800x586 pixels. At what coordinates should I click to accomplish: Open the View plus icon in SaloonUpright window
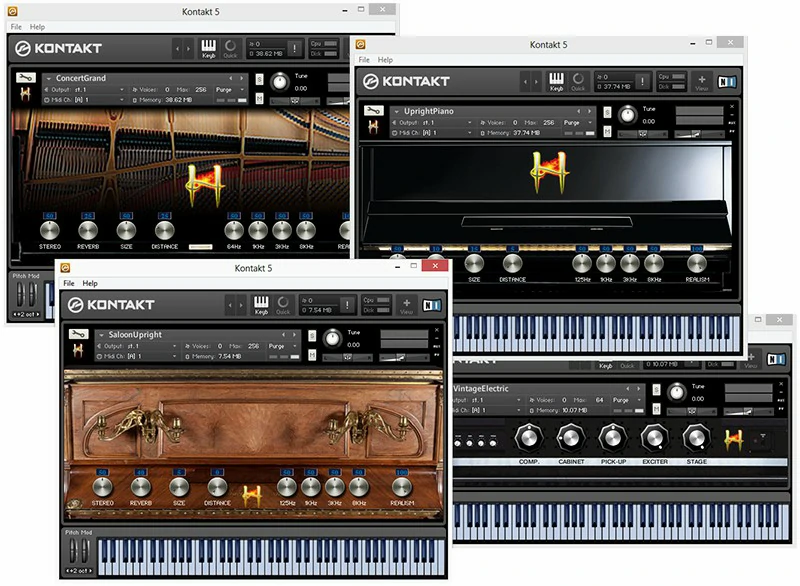click(x=407, y=305)
